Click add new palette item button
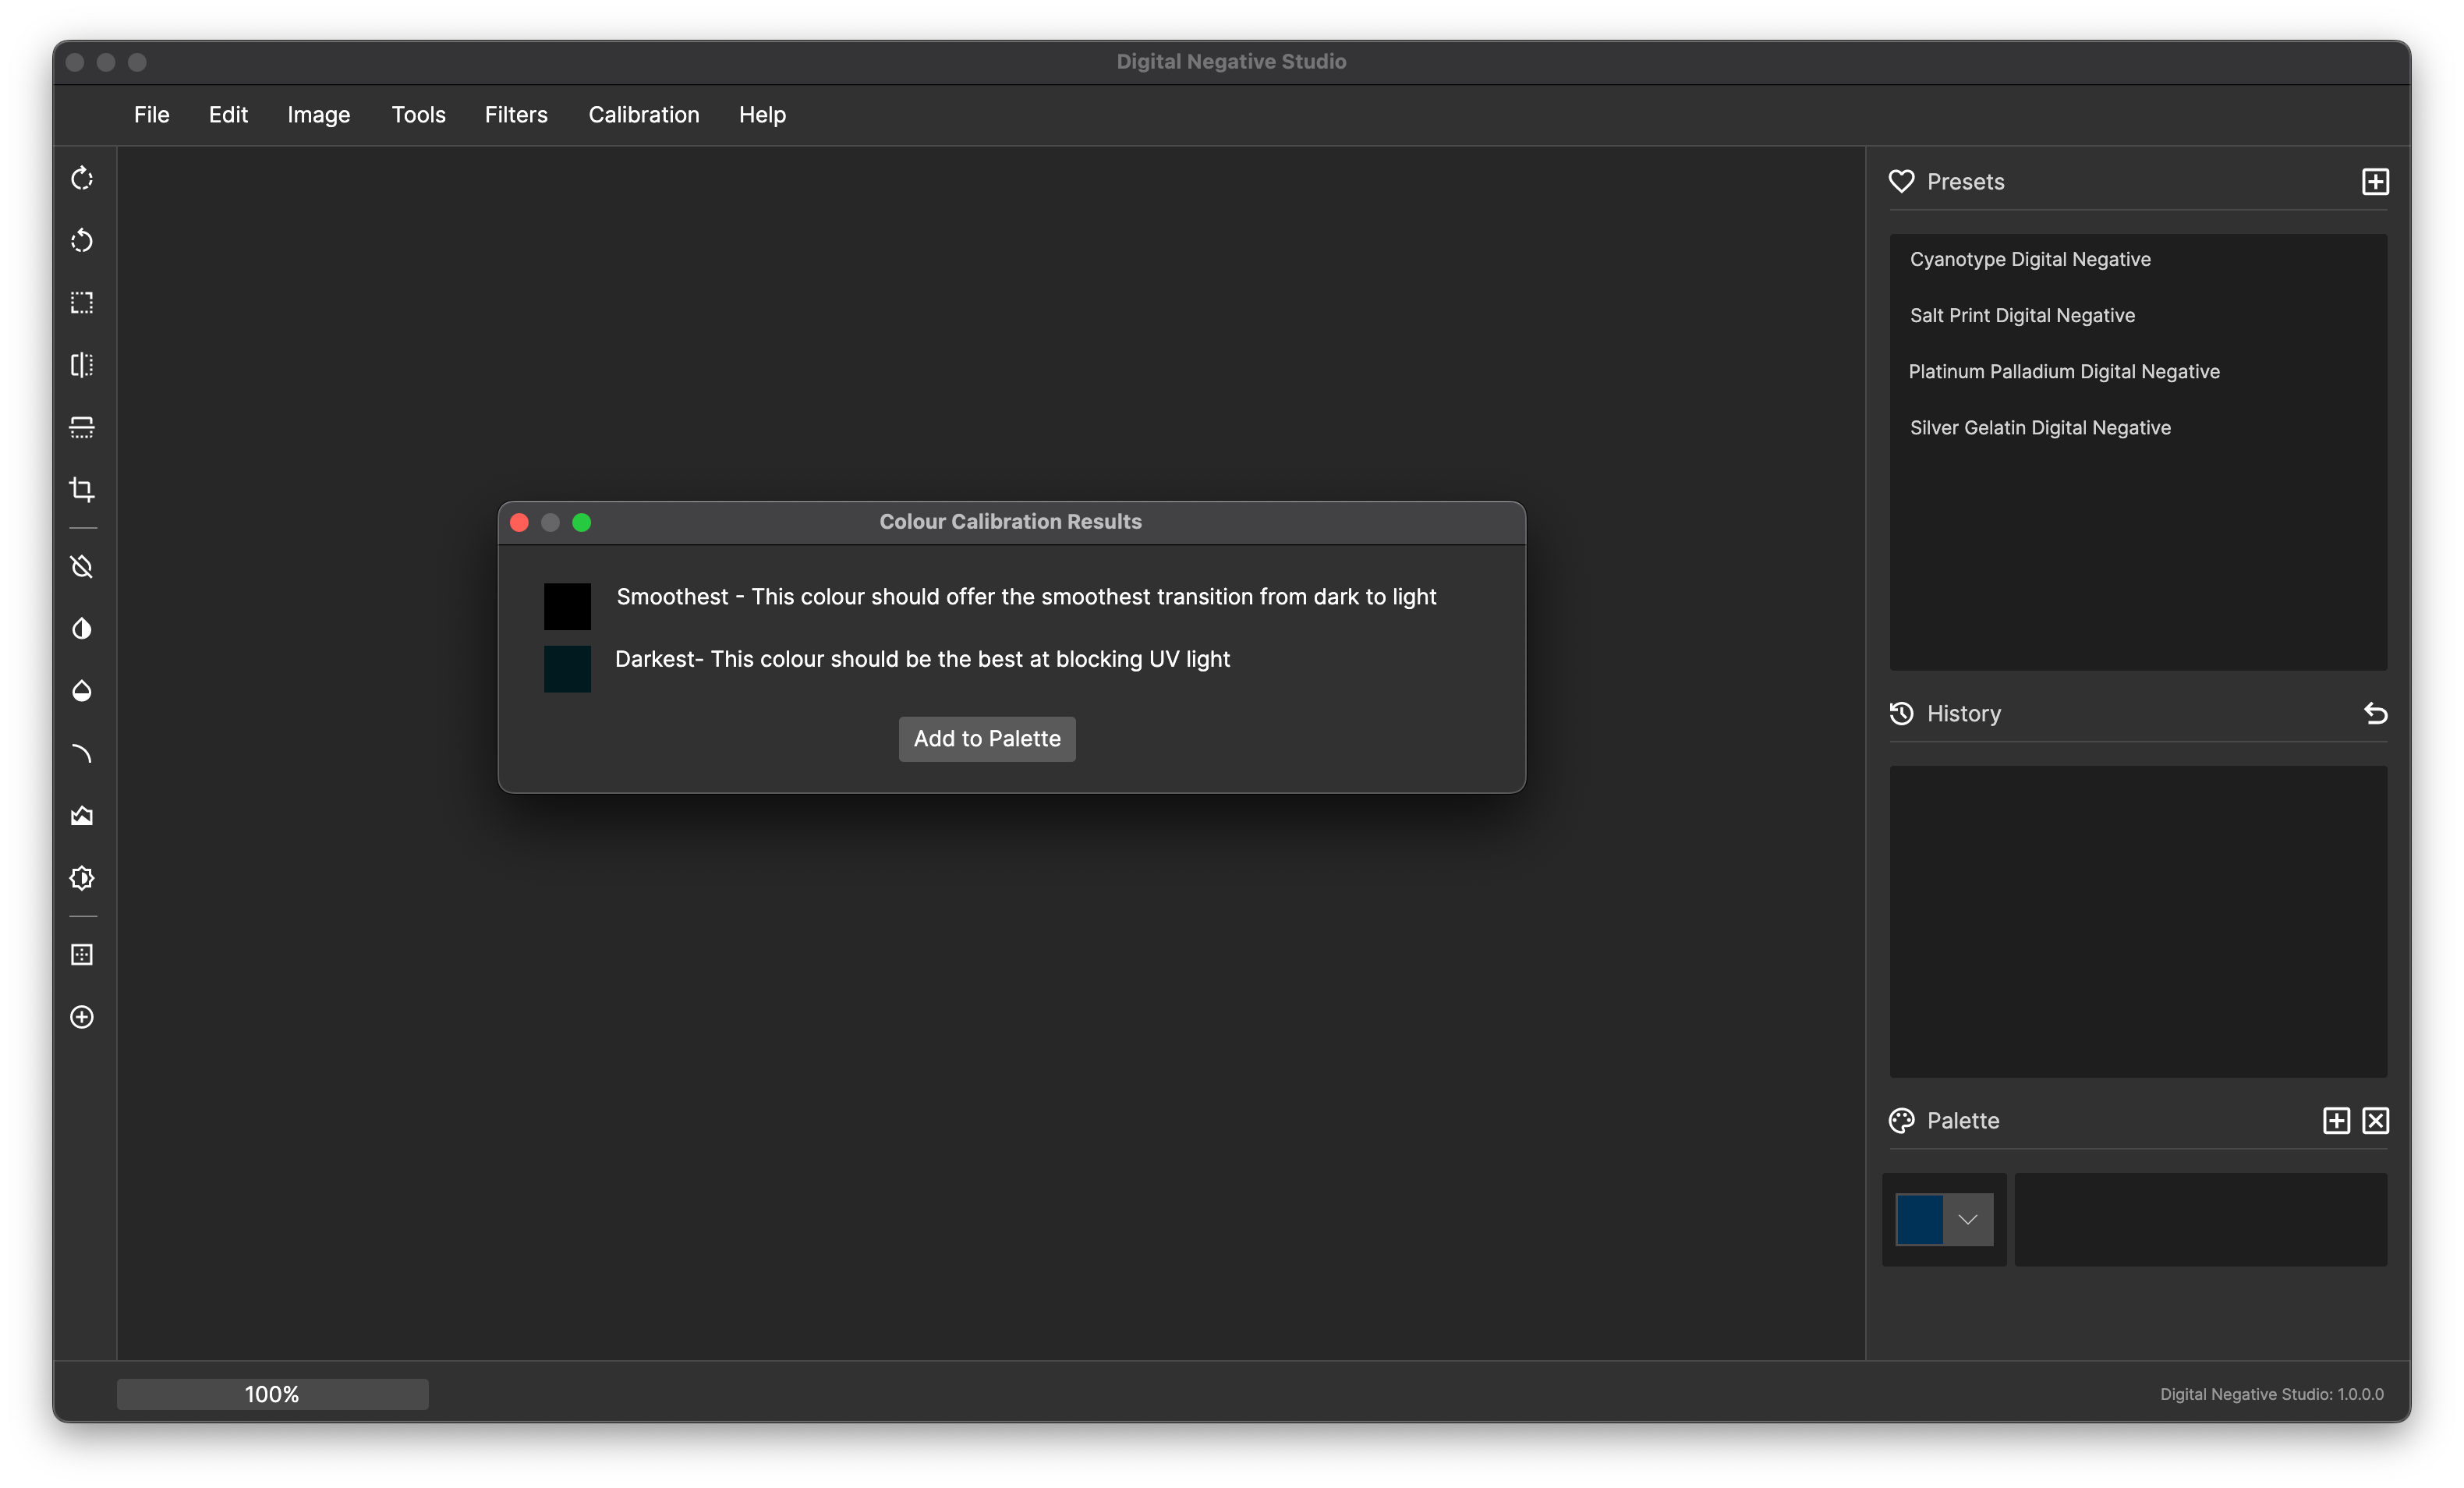 [2335, 1120]
